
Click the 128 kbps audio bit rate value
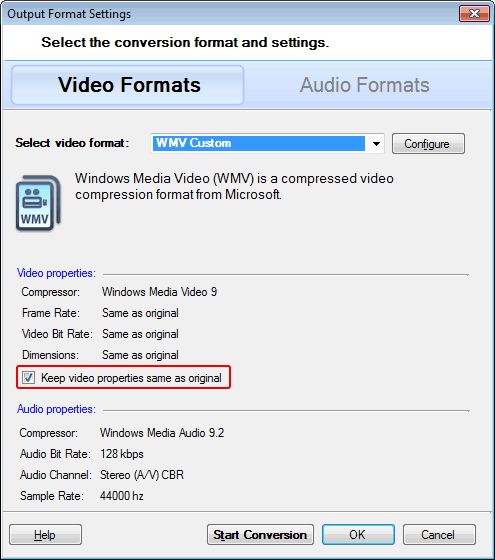coord(122,454)
